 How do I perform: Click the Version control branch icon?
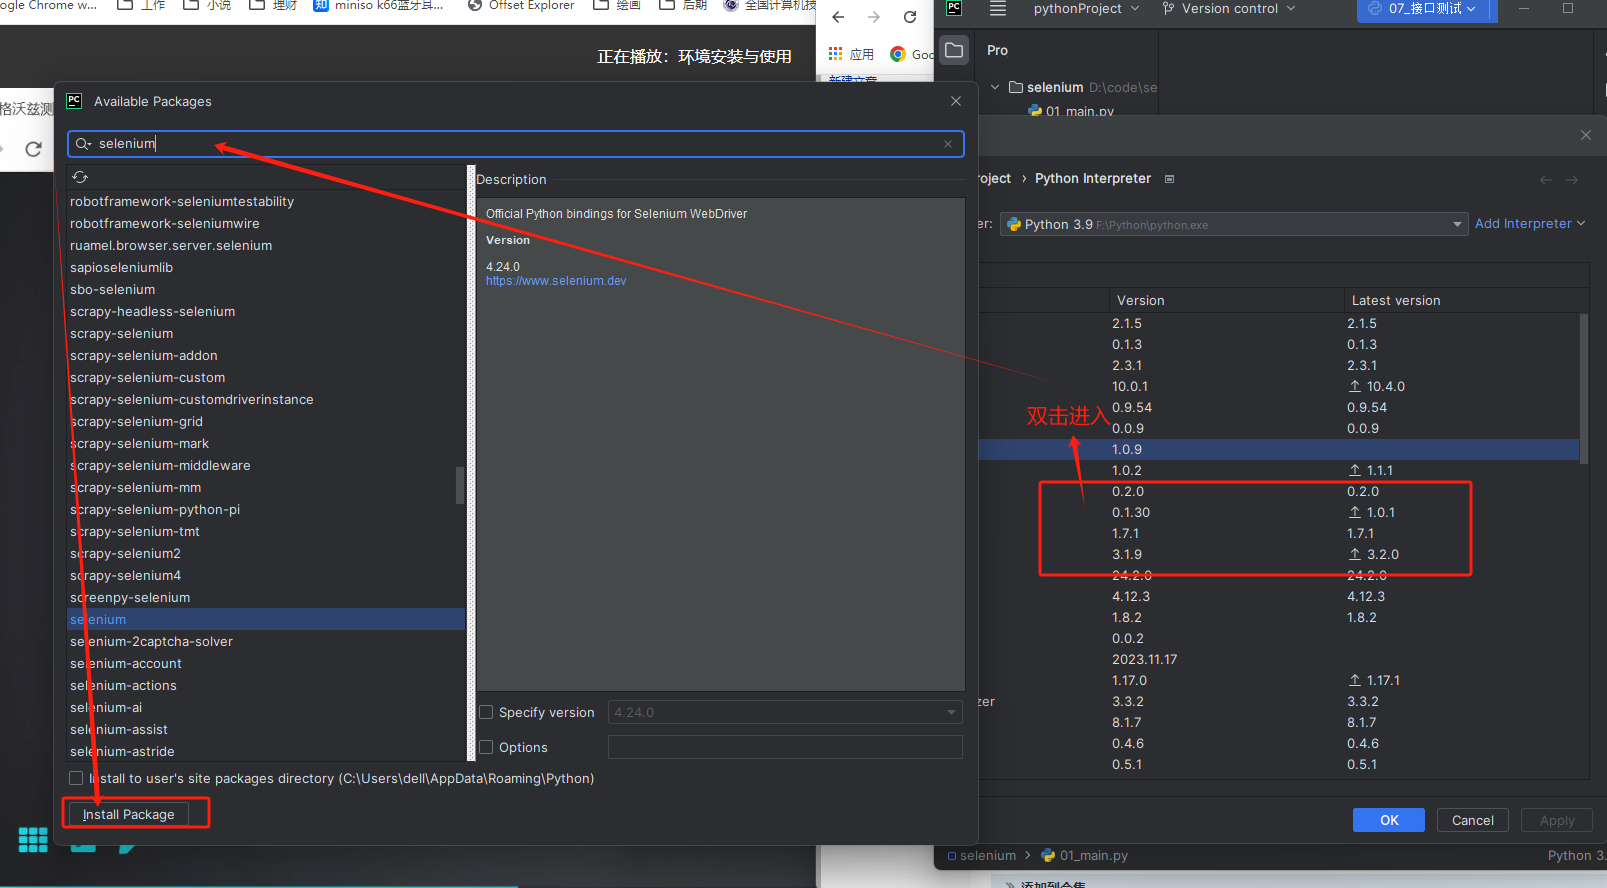[x=1168, y=8]
